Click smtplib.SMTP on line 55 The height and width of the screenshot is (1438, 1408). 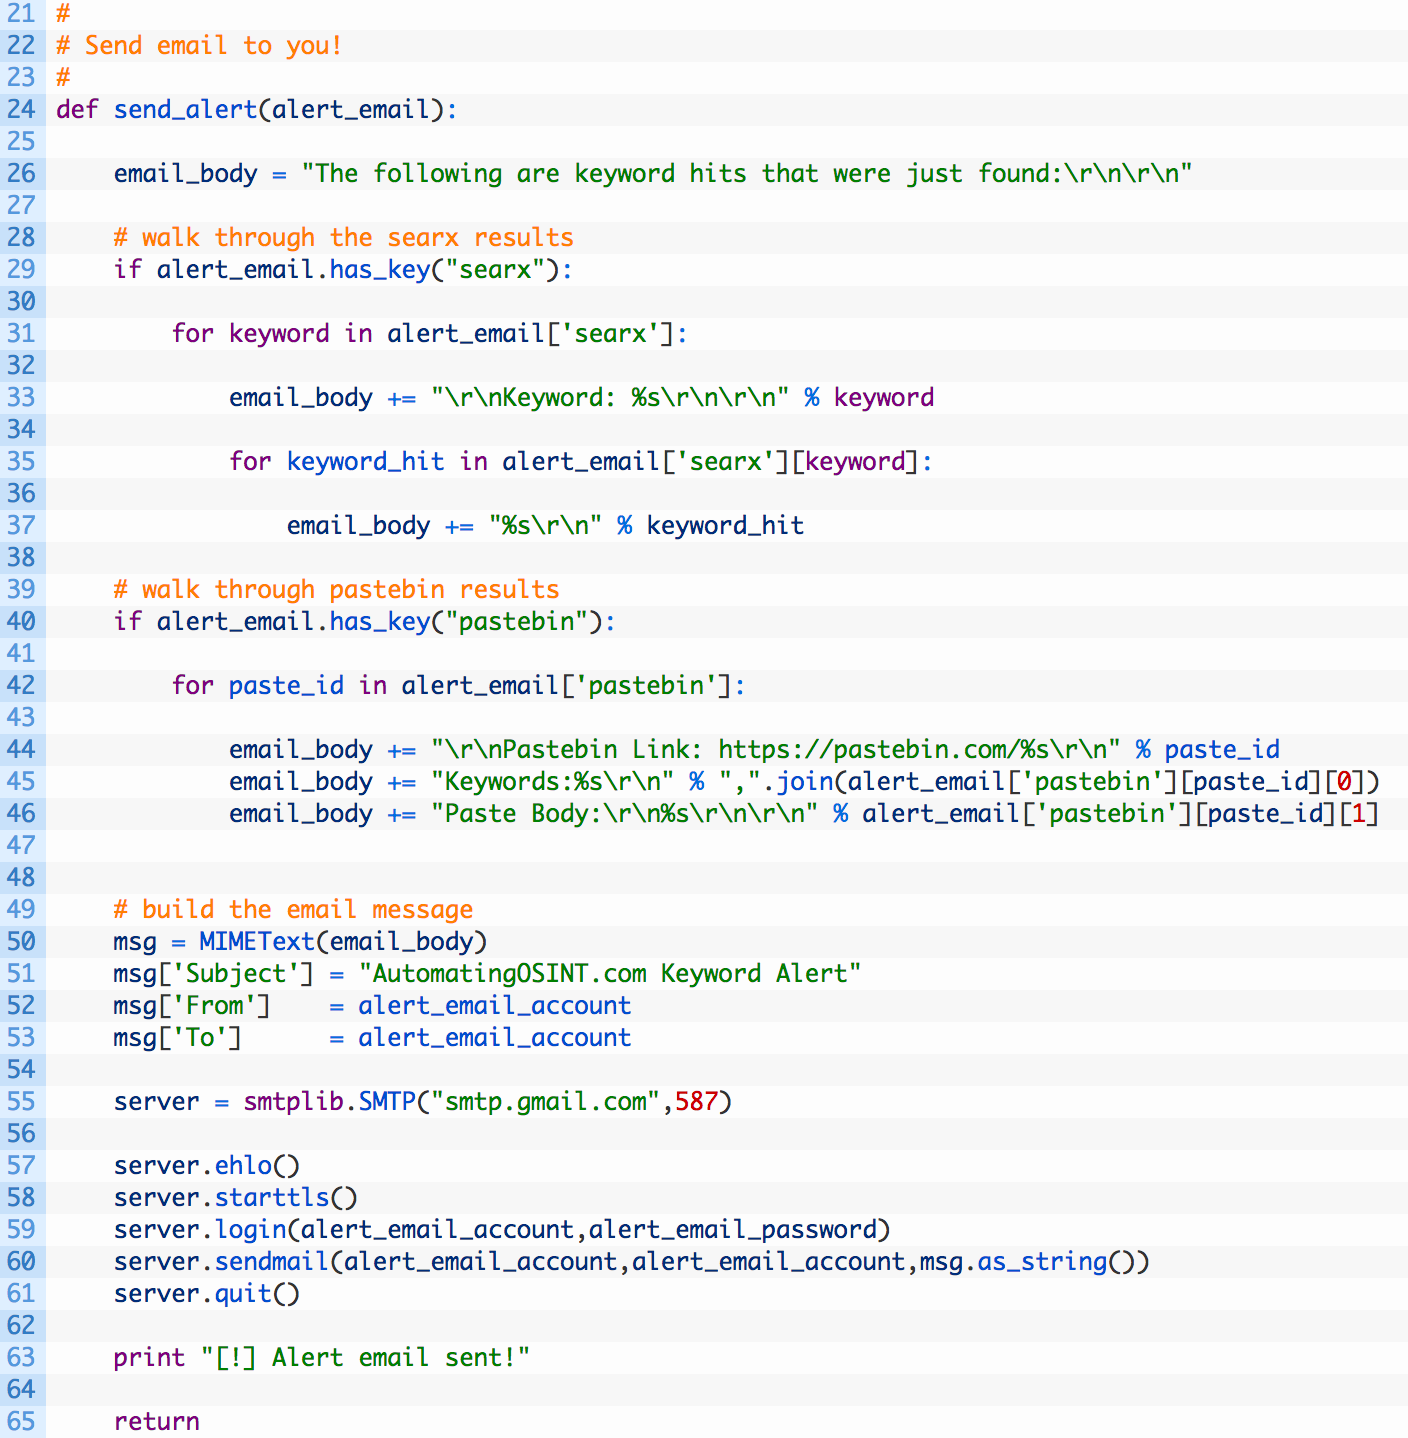coord(329,1101)
